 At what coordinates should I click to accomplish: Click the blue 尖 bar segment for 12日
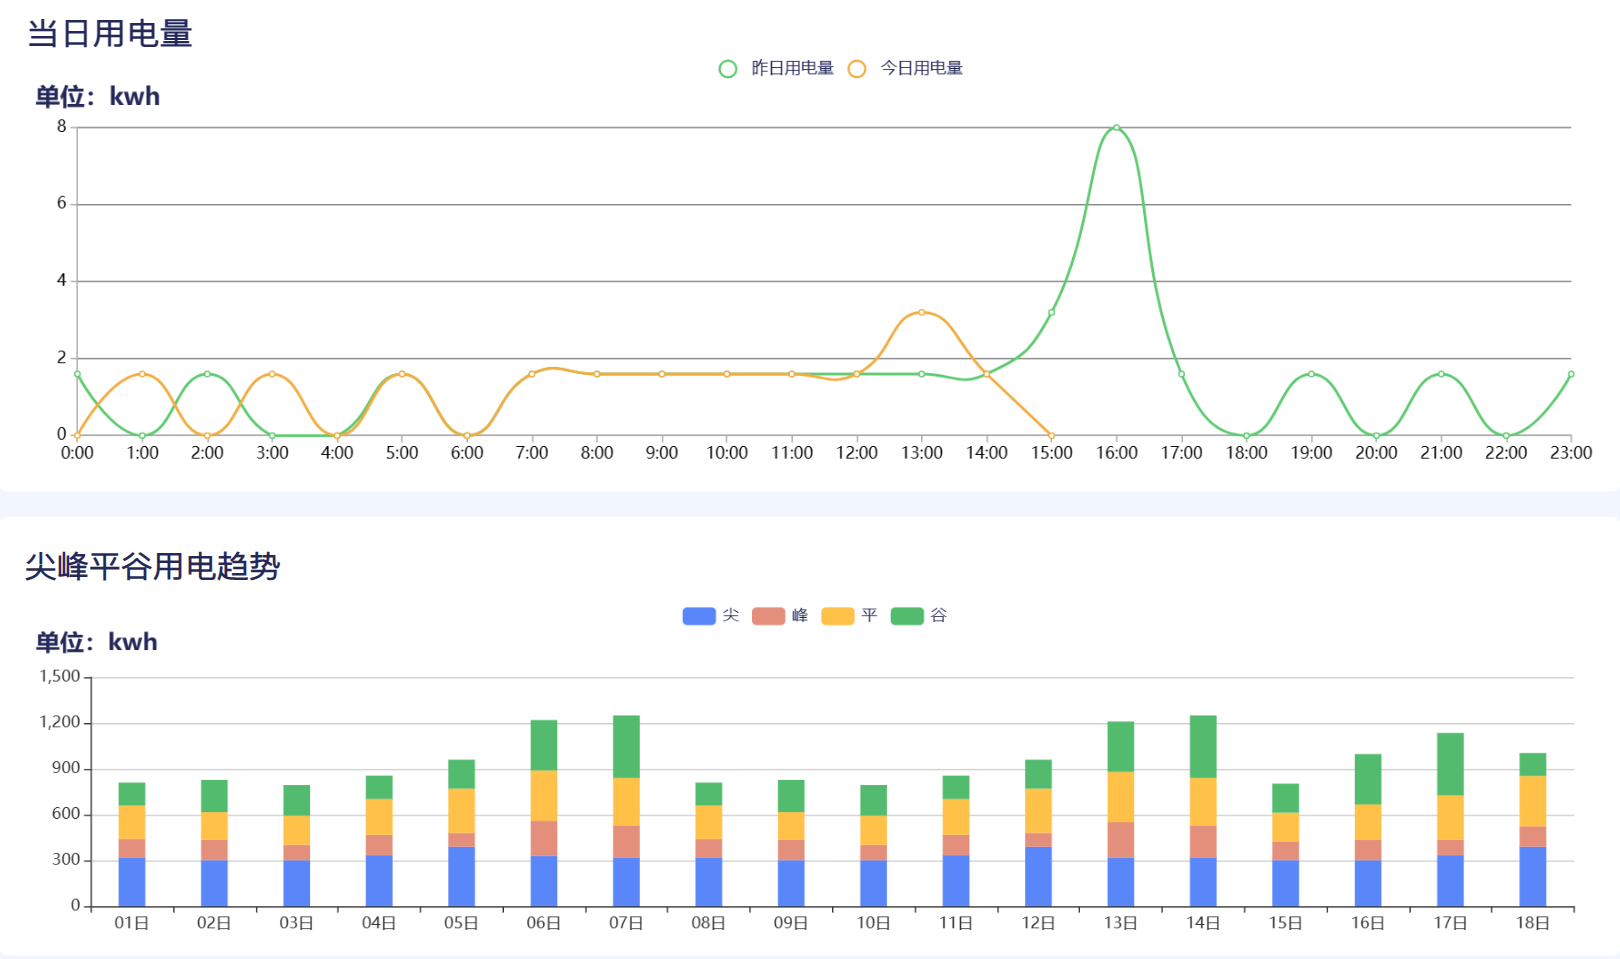(x=1038, y=877)
